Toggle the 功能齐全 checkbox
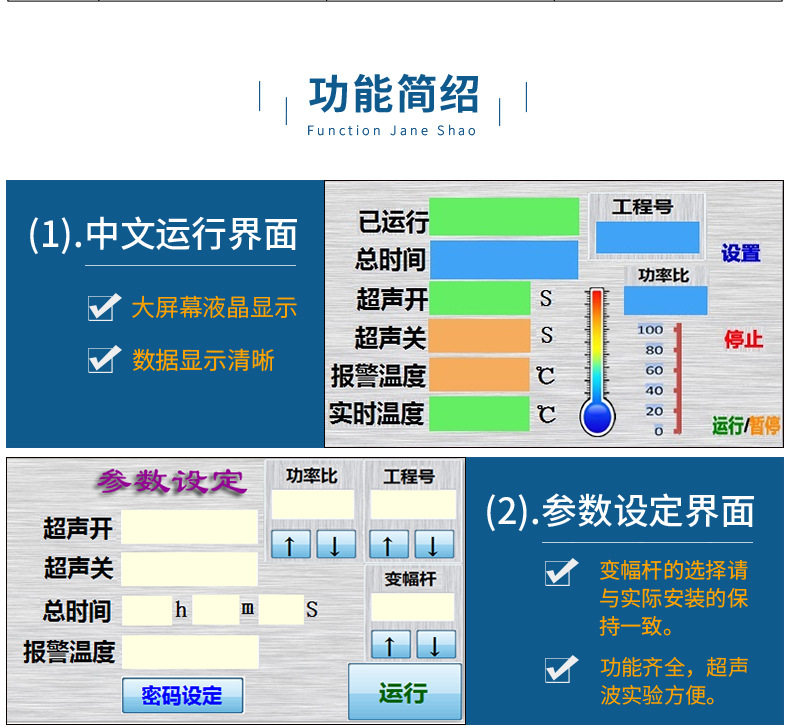The height and width of the screenshot is (728, 790). [561, 669]
